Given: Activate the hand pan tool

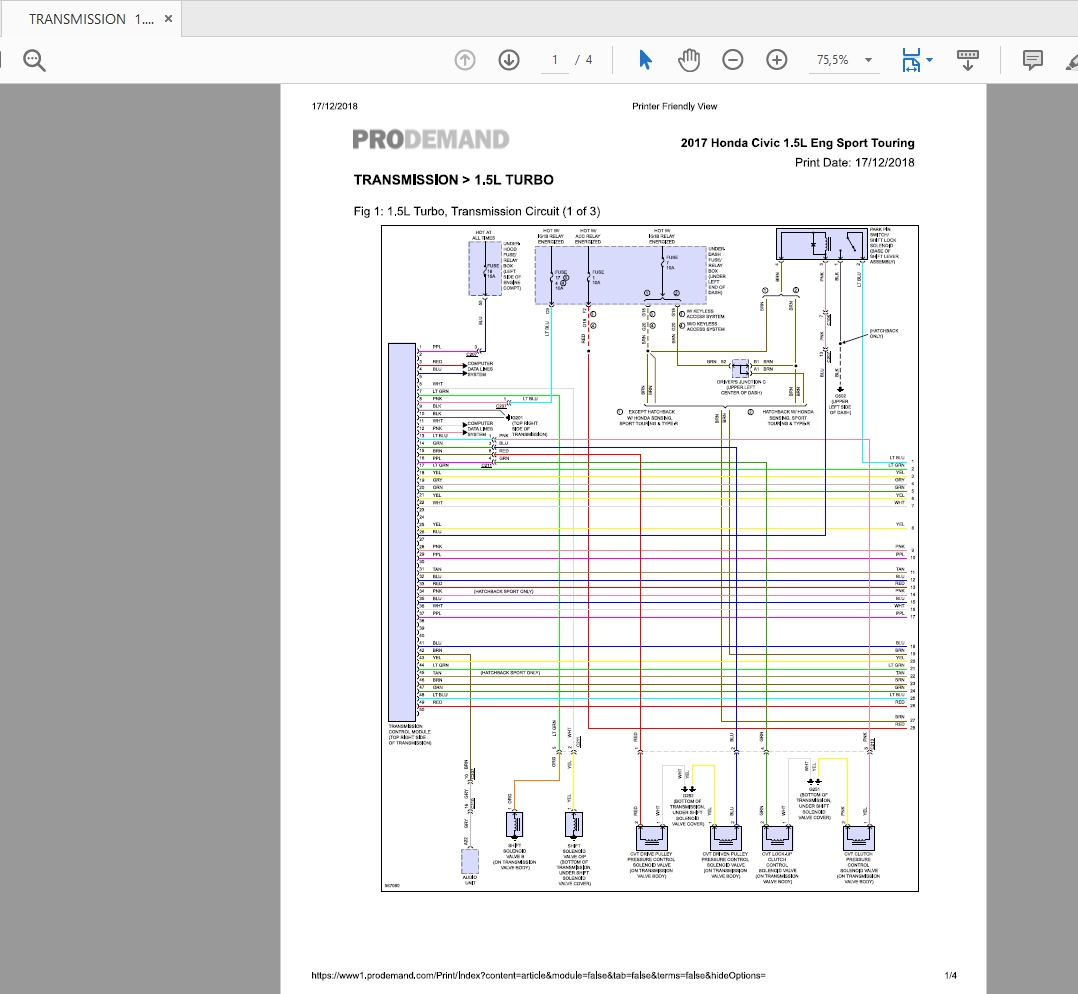Looking at the screenshot, I should [688, 60].
